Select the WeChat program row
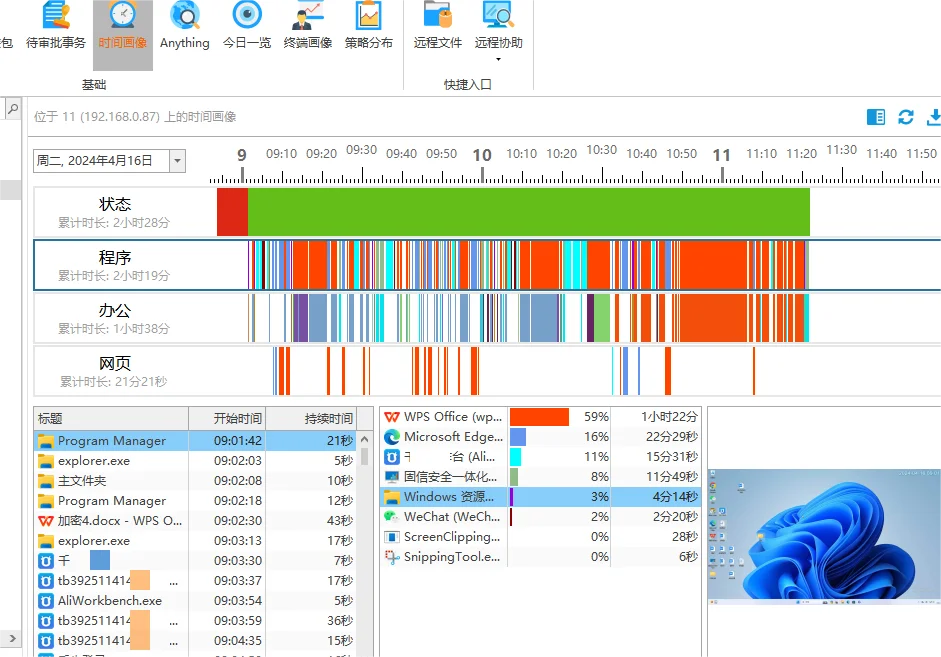 tap(540, 517)
